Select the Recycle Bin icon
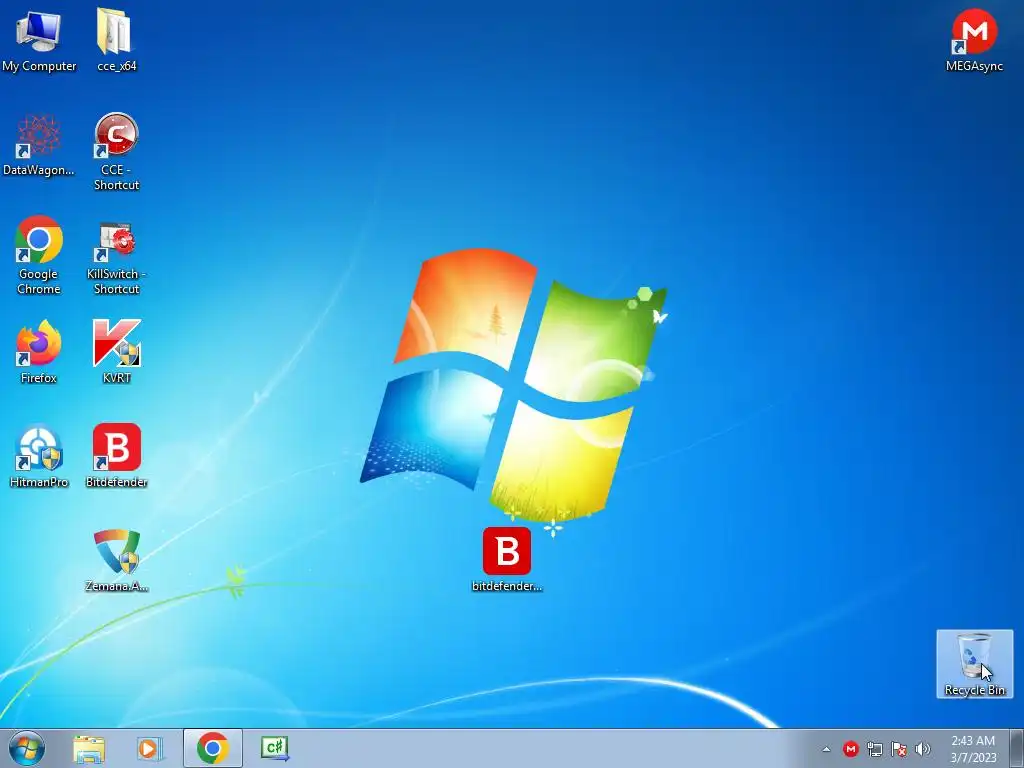Viewport: 1024px width, 768px height. [974, 664]
